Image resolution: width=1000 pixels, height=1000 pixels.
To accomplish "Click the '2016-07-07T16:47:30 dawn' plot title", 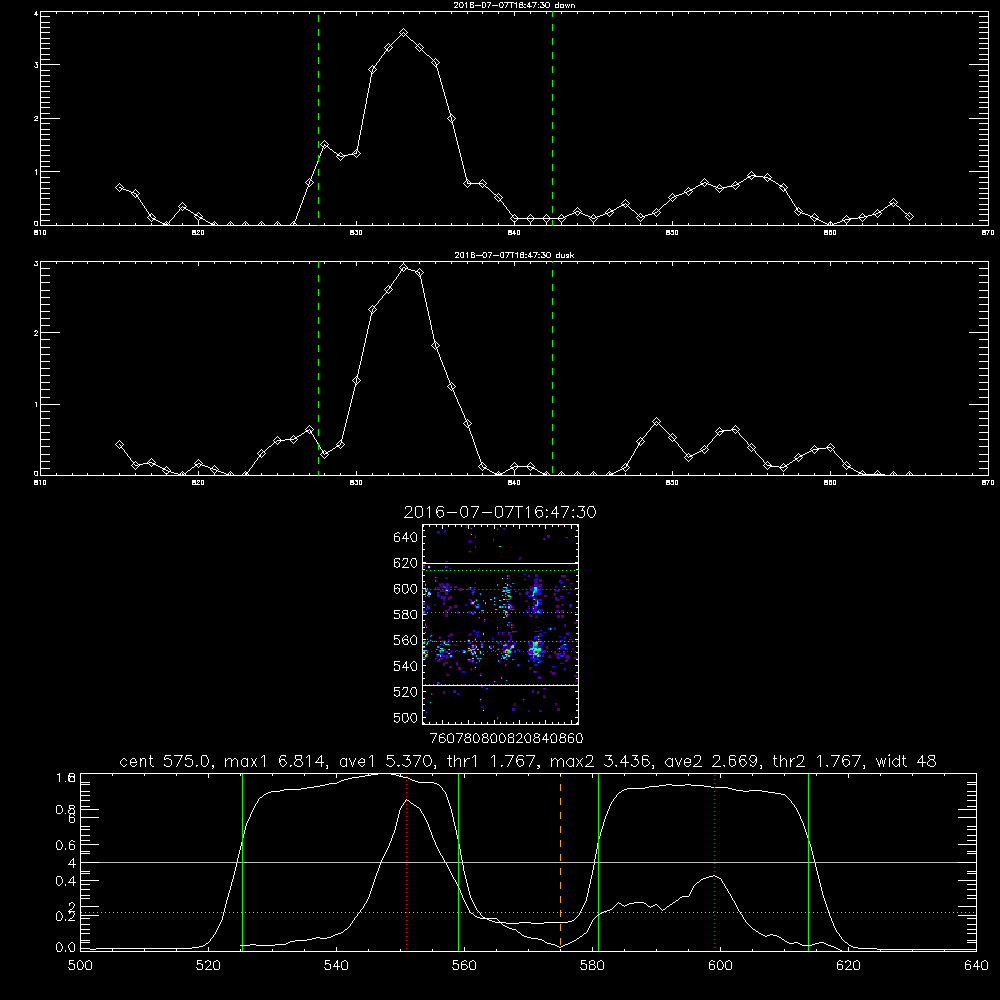I will point(514,5).
